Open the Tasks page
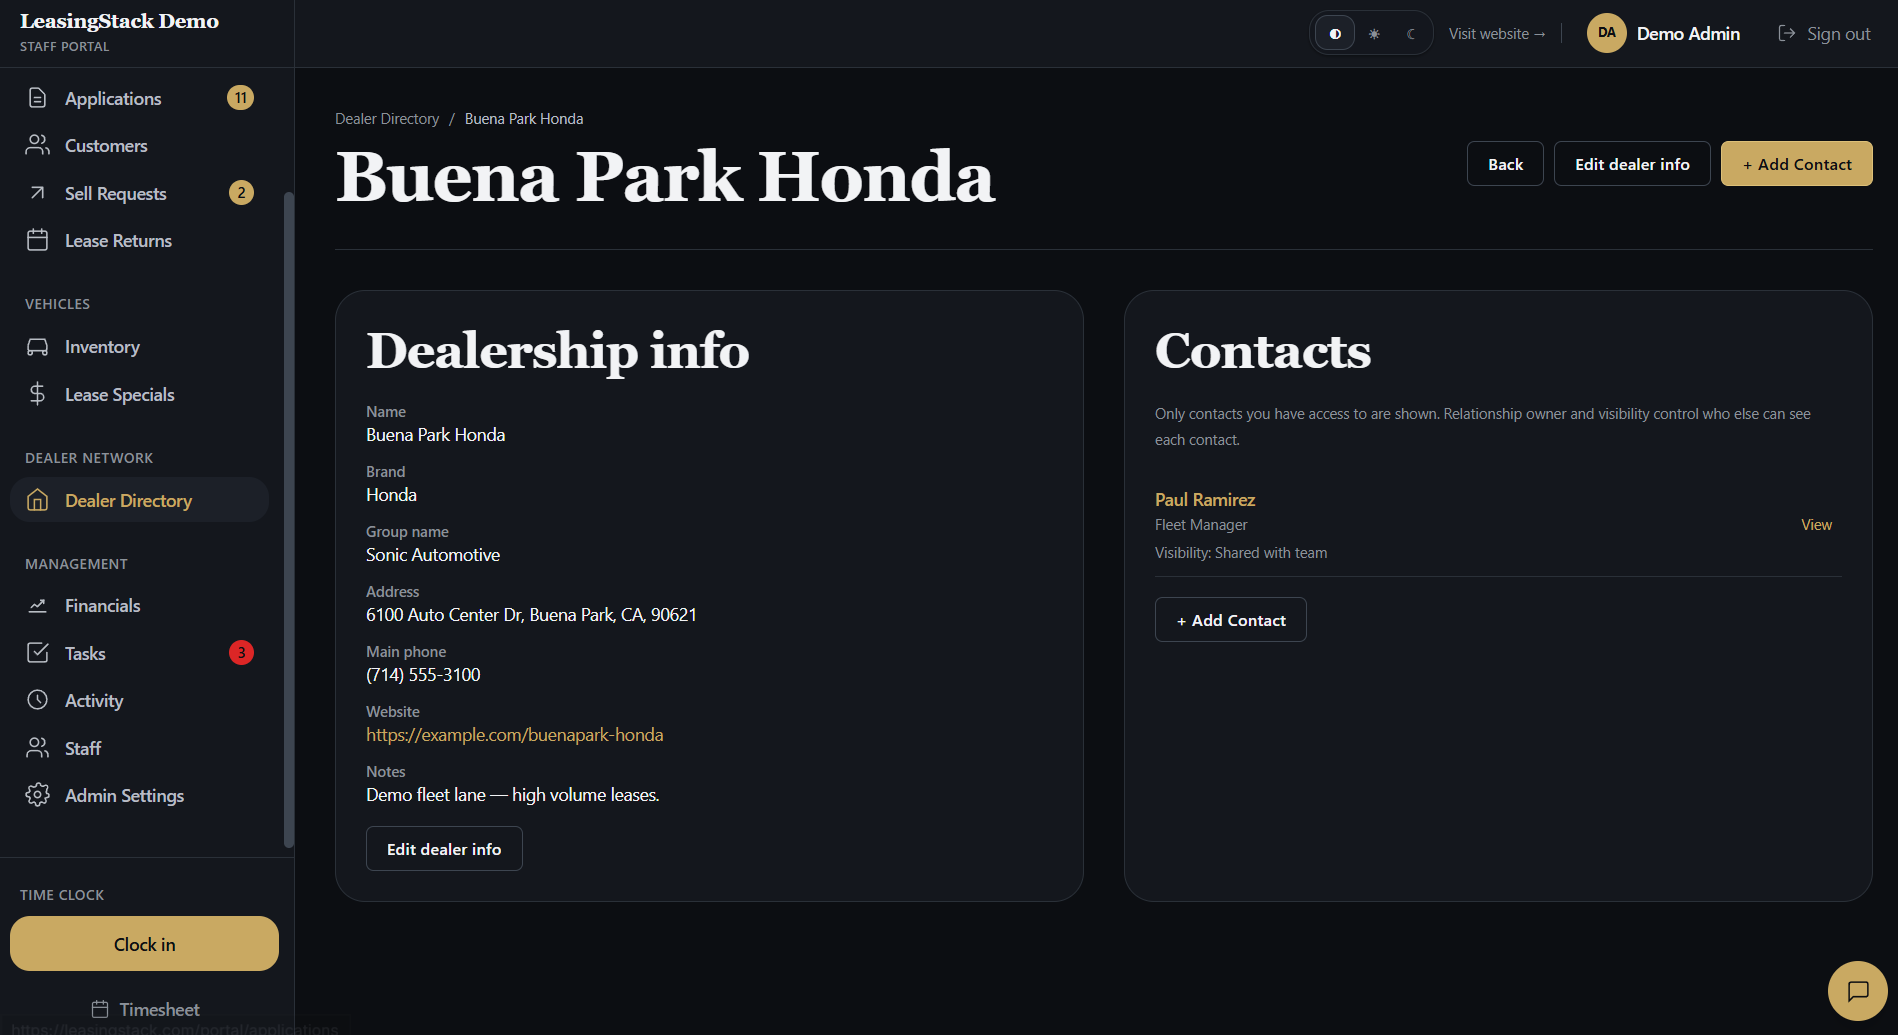Image resolution: width=1898 pixels, height=1035 pixels. coord(140,653)
